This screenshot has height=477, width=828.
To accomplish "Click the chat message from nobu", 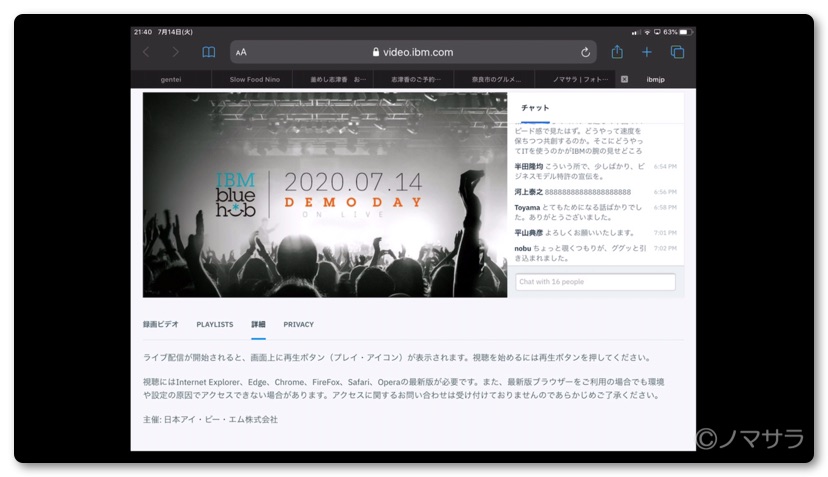I will coord(596,253).
